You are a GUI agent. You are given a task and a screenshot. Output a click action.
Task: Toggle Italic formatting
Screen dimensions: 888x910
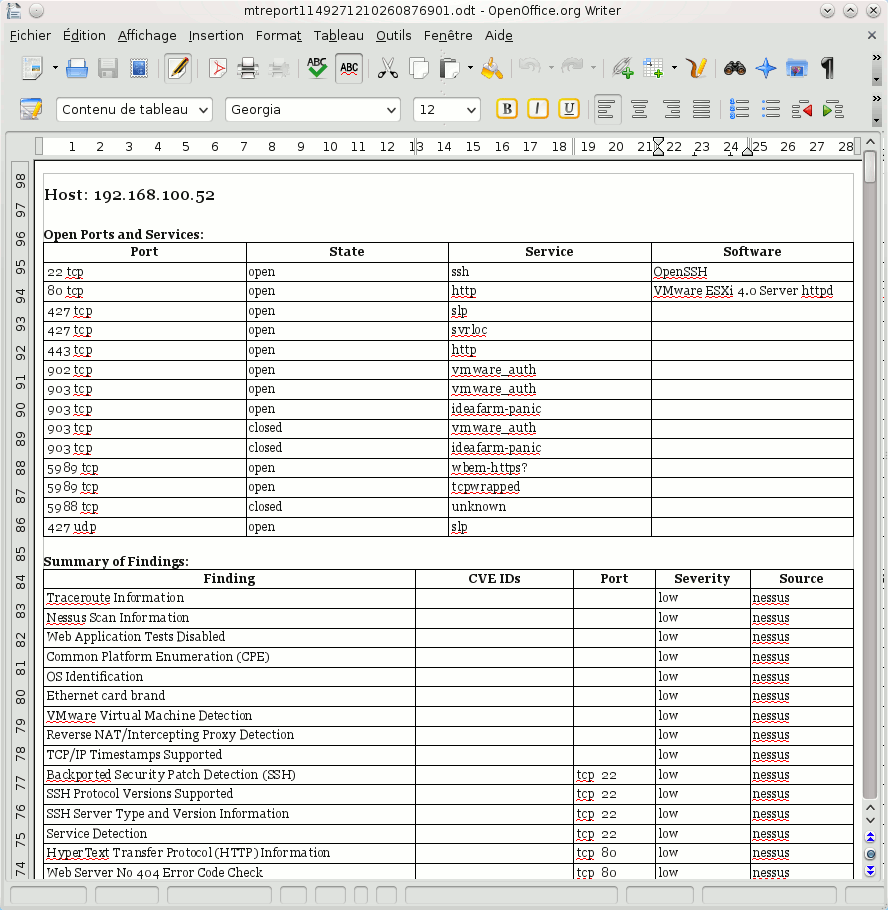click(538, 109)
